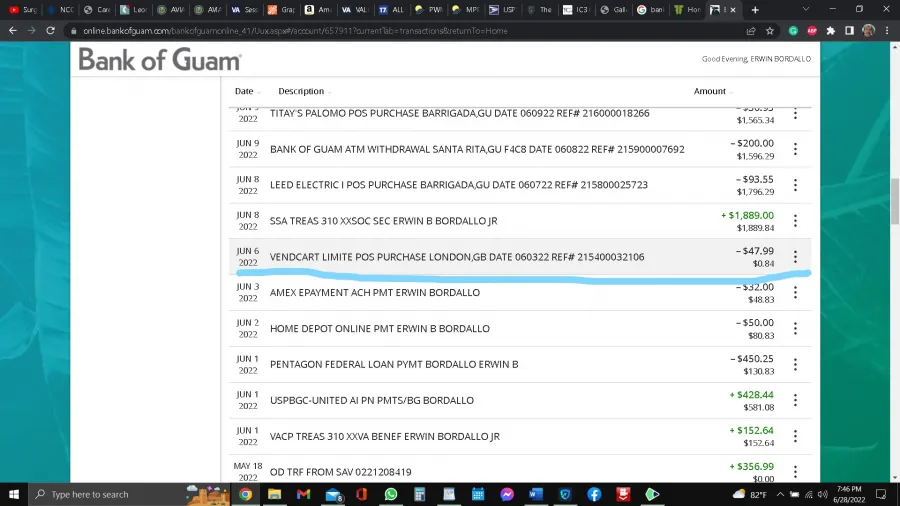The width and height of the screenshot is (900, 506).
Task: Click the Windows taskbar search box
Action: pyautogui.click(x=129, y=494)
